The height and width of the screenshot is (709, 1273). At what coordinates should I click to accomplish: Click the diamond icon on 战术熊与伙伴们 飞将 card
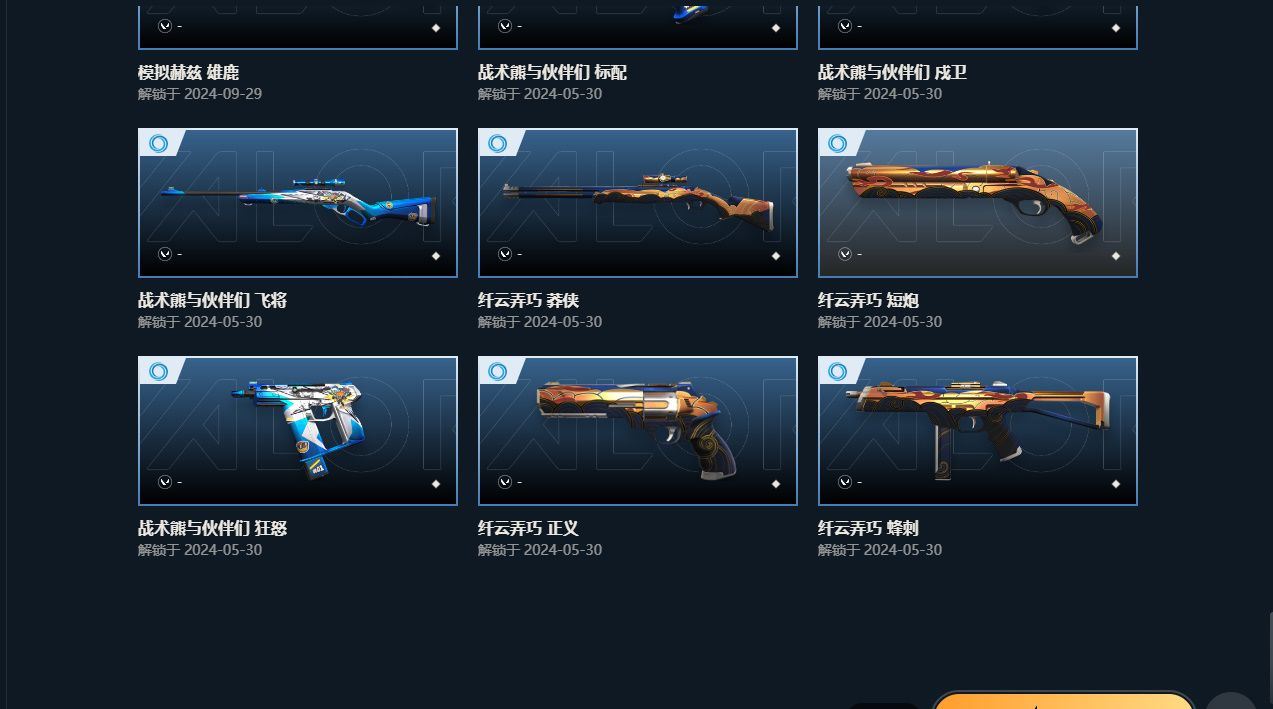(436, 256)
